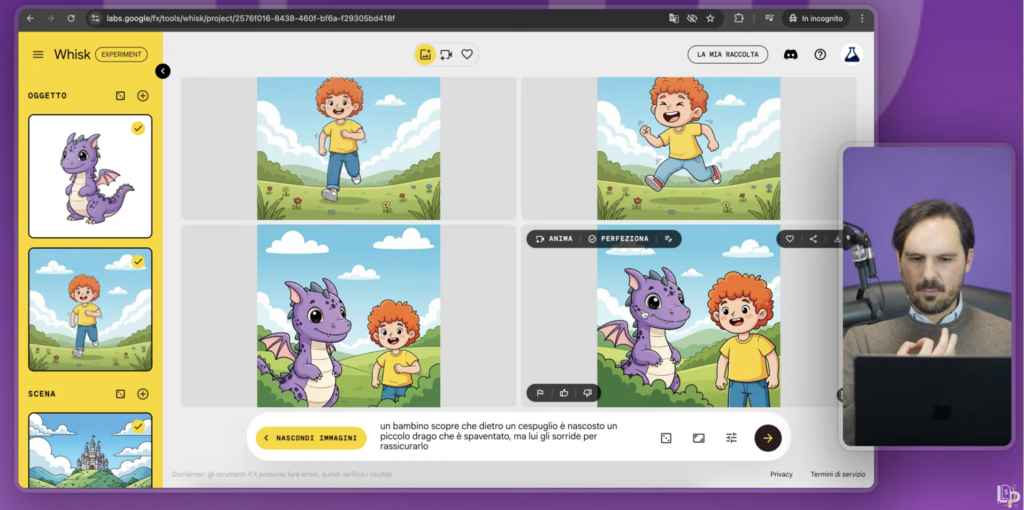
Task: Add a new Scena image
Action: click(x=142, y=394)
